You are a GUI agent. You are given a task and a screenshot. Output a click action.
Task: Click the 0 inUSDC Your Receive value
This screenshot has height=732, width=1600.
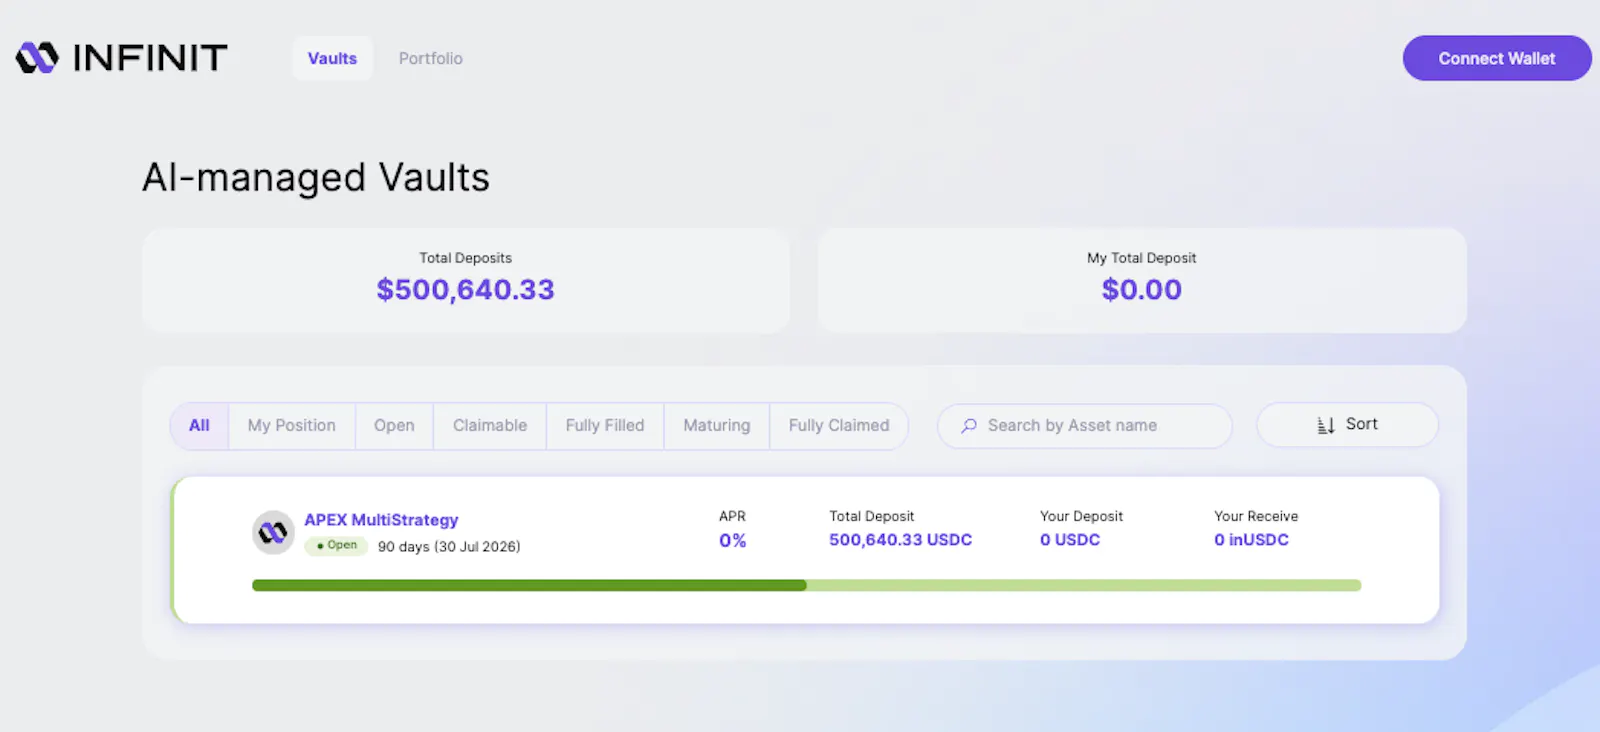1251,540
